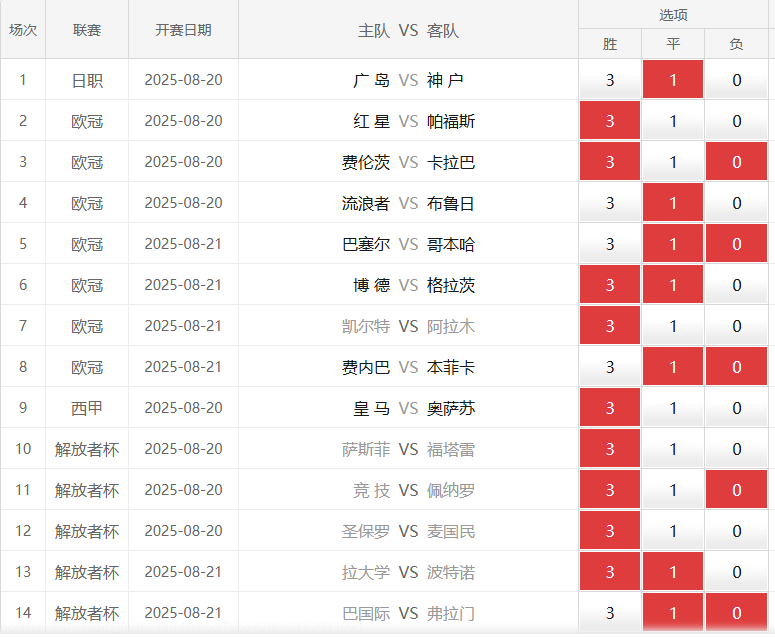Deselect loss option 0 for 竞技 VS 佩纳罗

click(736, 490)
